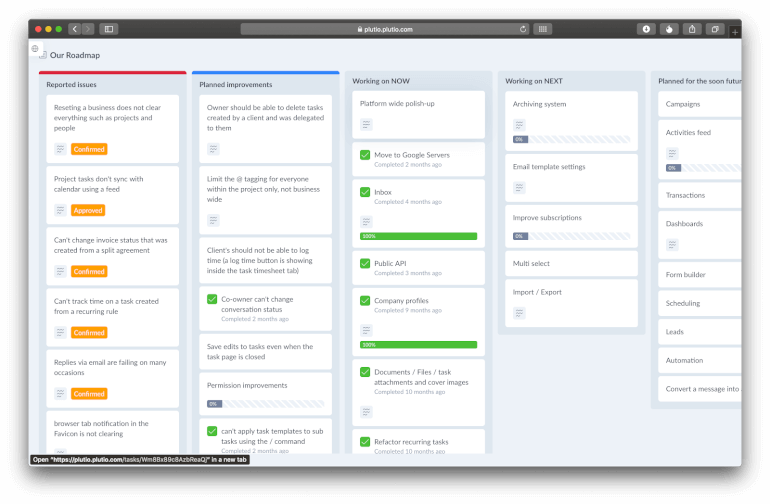Open description icon on Email template settings card
The height and width of the screenshot is (504, 770).
519,188
